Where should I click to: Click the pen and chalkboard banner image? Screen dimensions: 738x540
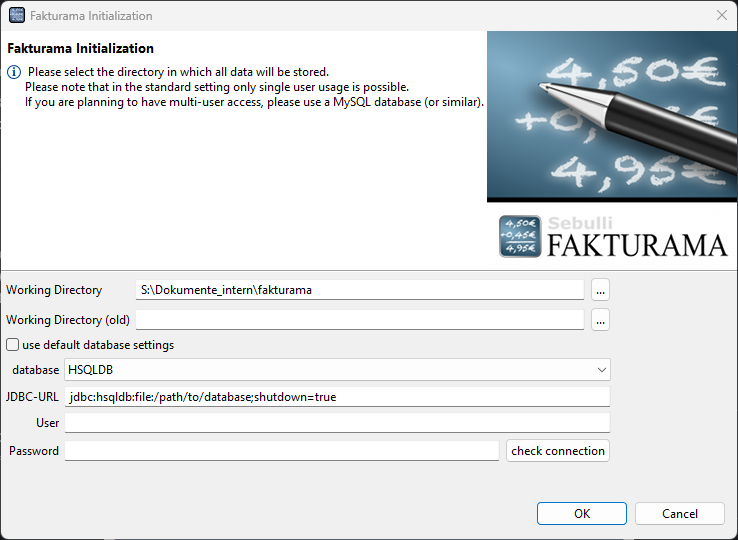pos(612,116)
